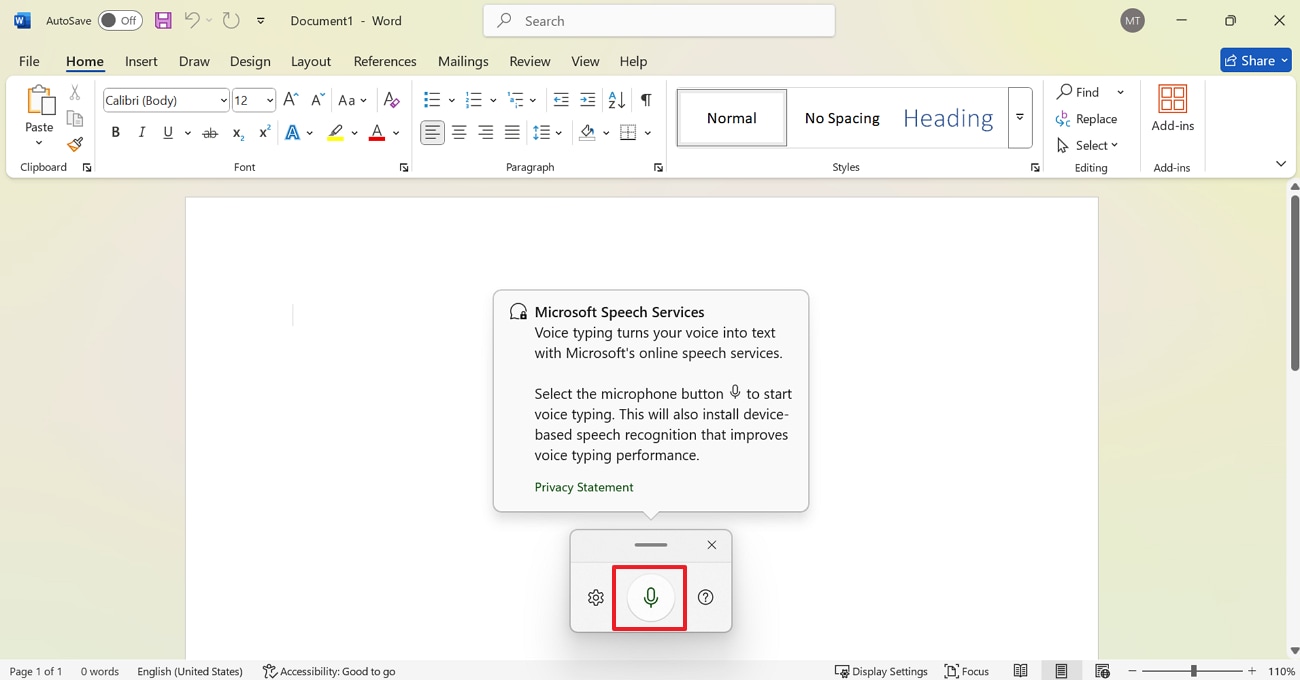Collapse the ribbon chevron

[x=1281, y=163]
